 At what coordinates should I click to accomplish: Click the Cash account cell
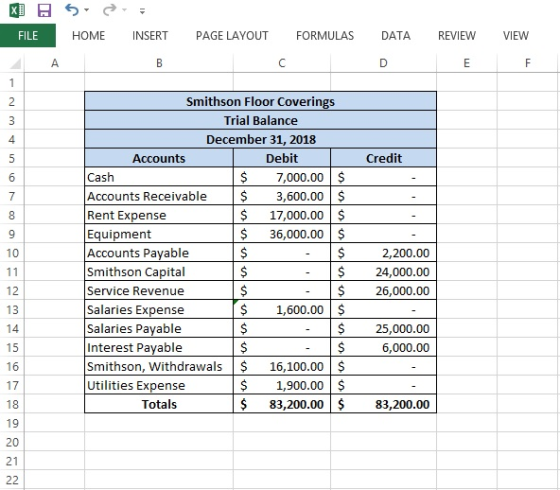tap(159, 177)
